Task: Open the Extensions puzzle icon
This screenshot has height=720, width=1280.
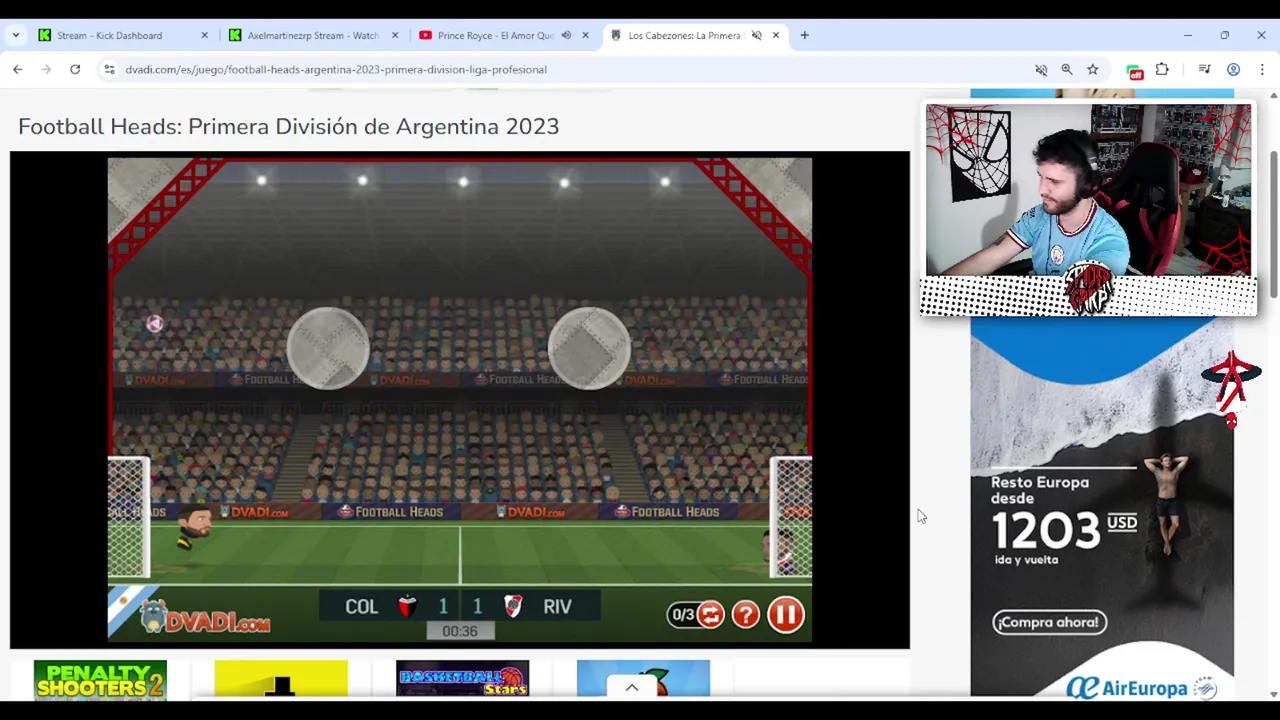Action: click(1162, 69)
